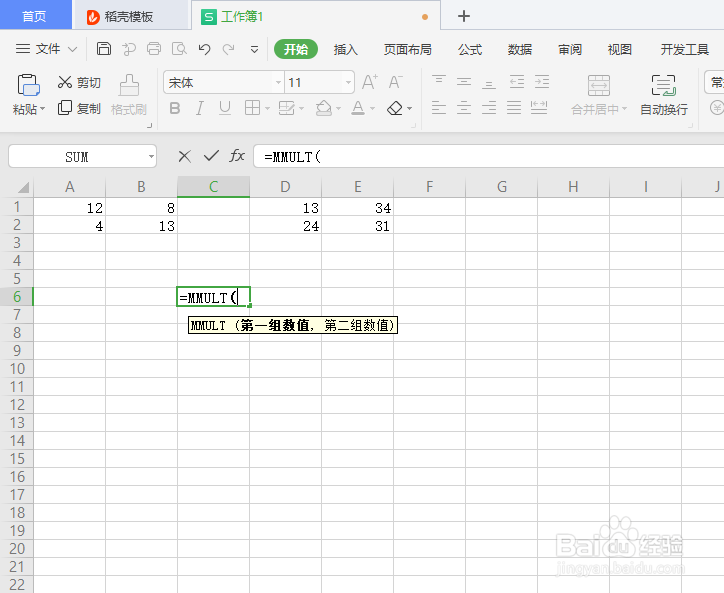The width and height of the screenshot is (724, 593).
Task: Click the distributed alignment icon
Action: point(539,108)
